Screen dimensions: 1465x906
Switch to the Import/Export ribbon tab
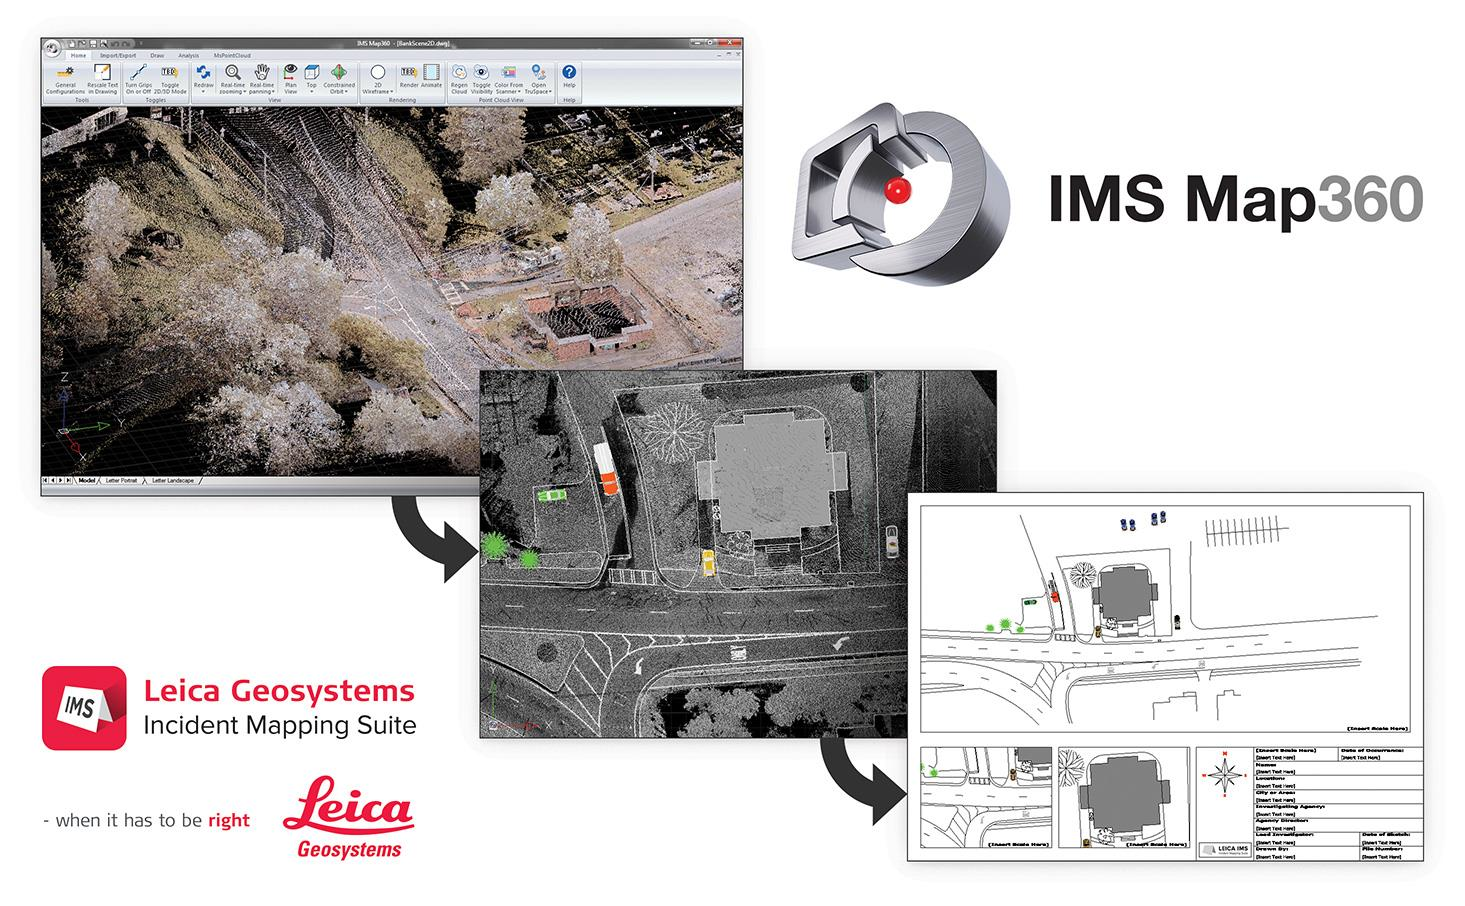click(118, 56)
